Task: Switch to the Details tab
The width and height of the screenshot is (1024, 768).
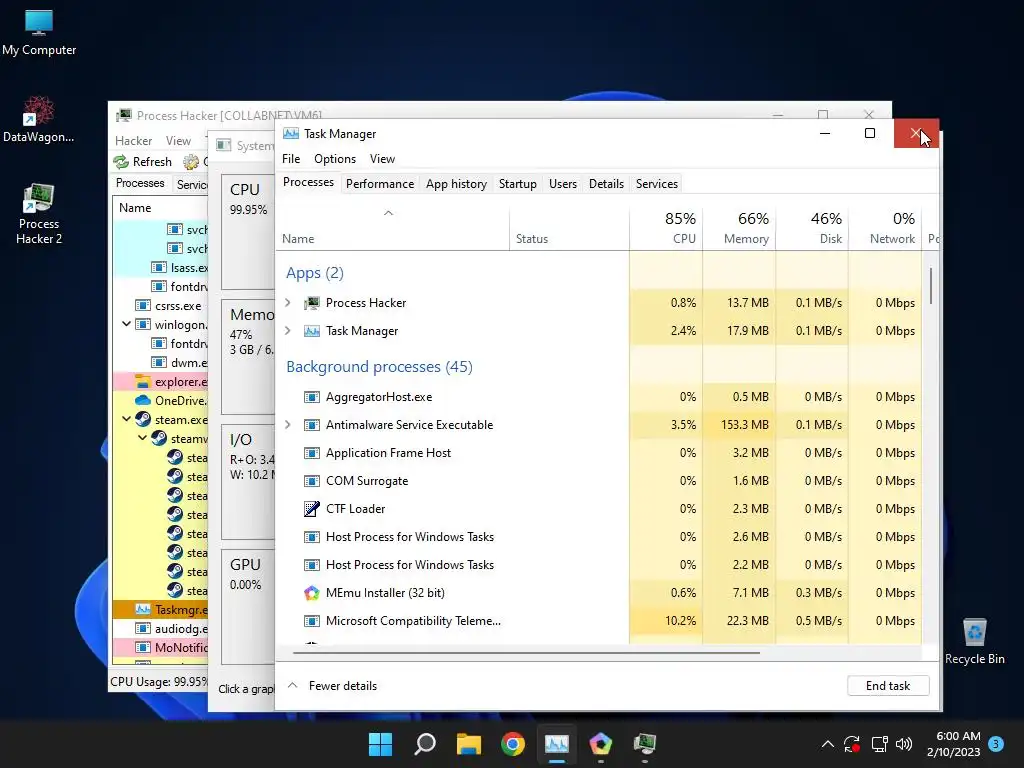Action: (606, 184)
